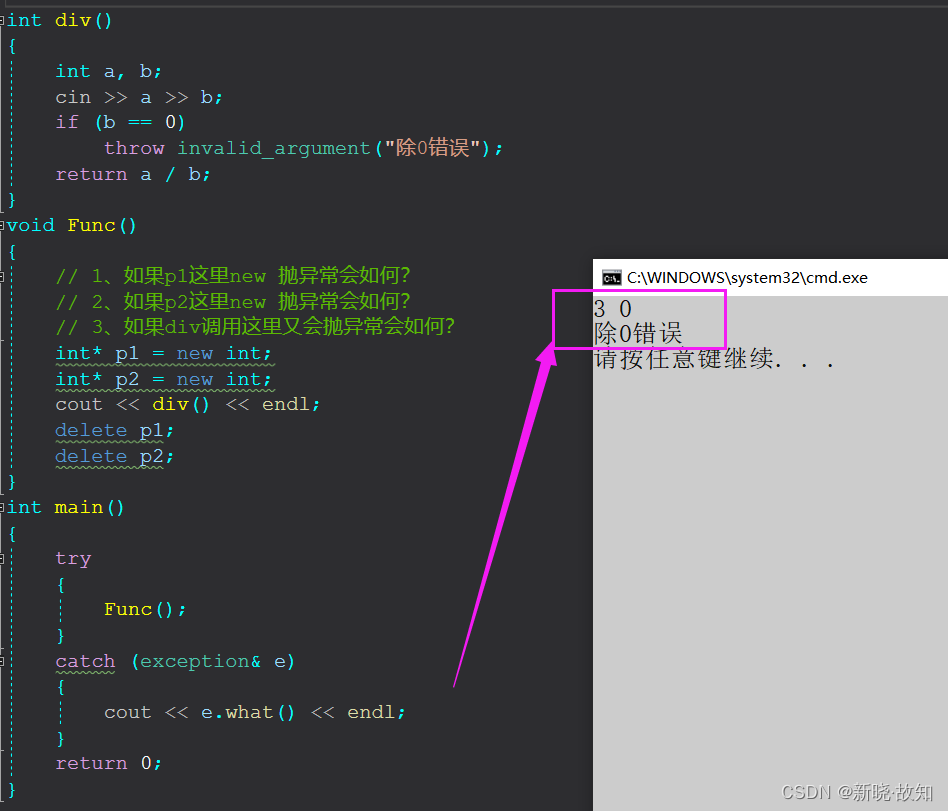The image size is (948, 811).
Task: Collapse the comment block starting with // 1
Action: point(2,277)
